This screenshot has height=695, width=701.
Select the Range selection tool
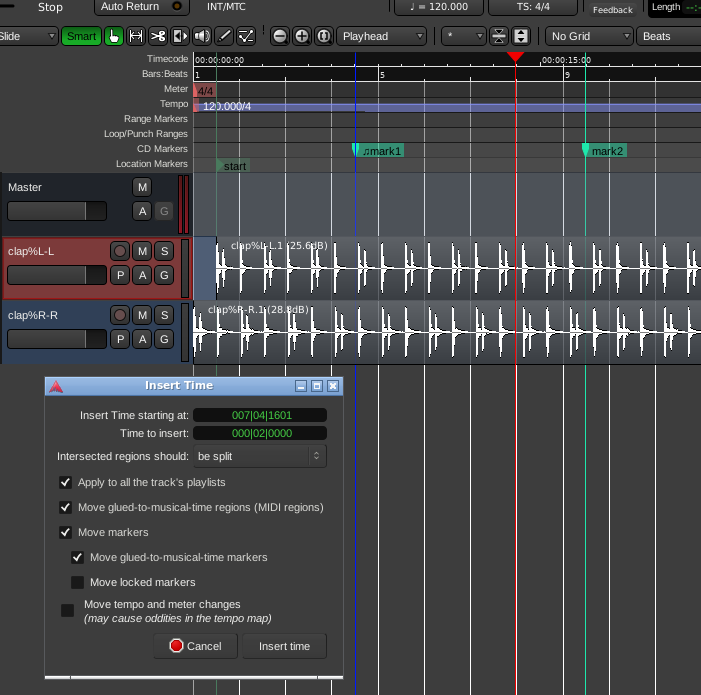coord(136,36)
